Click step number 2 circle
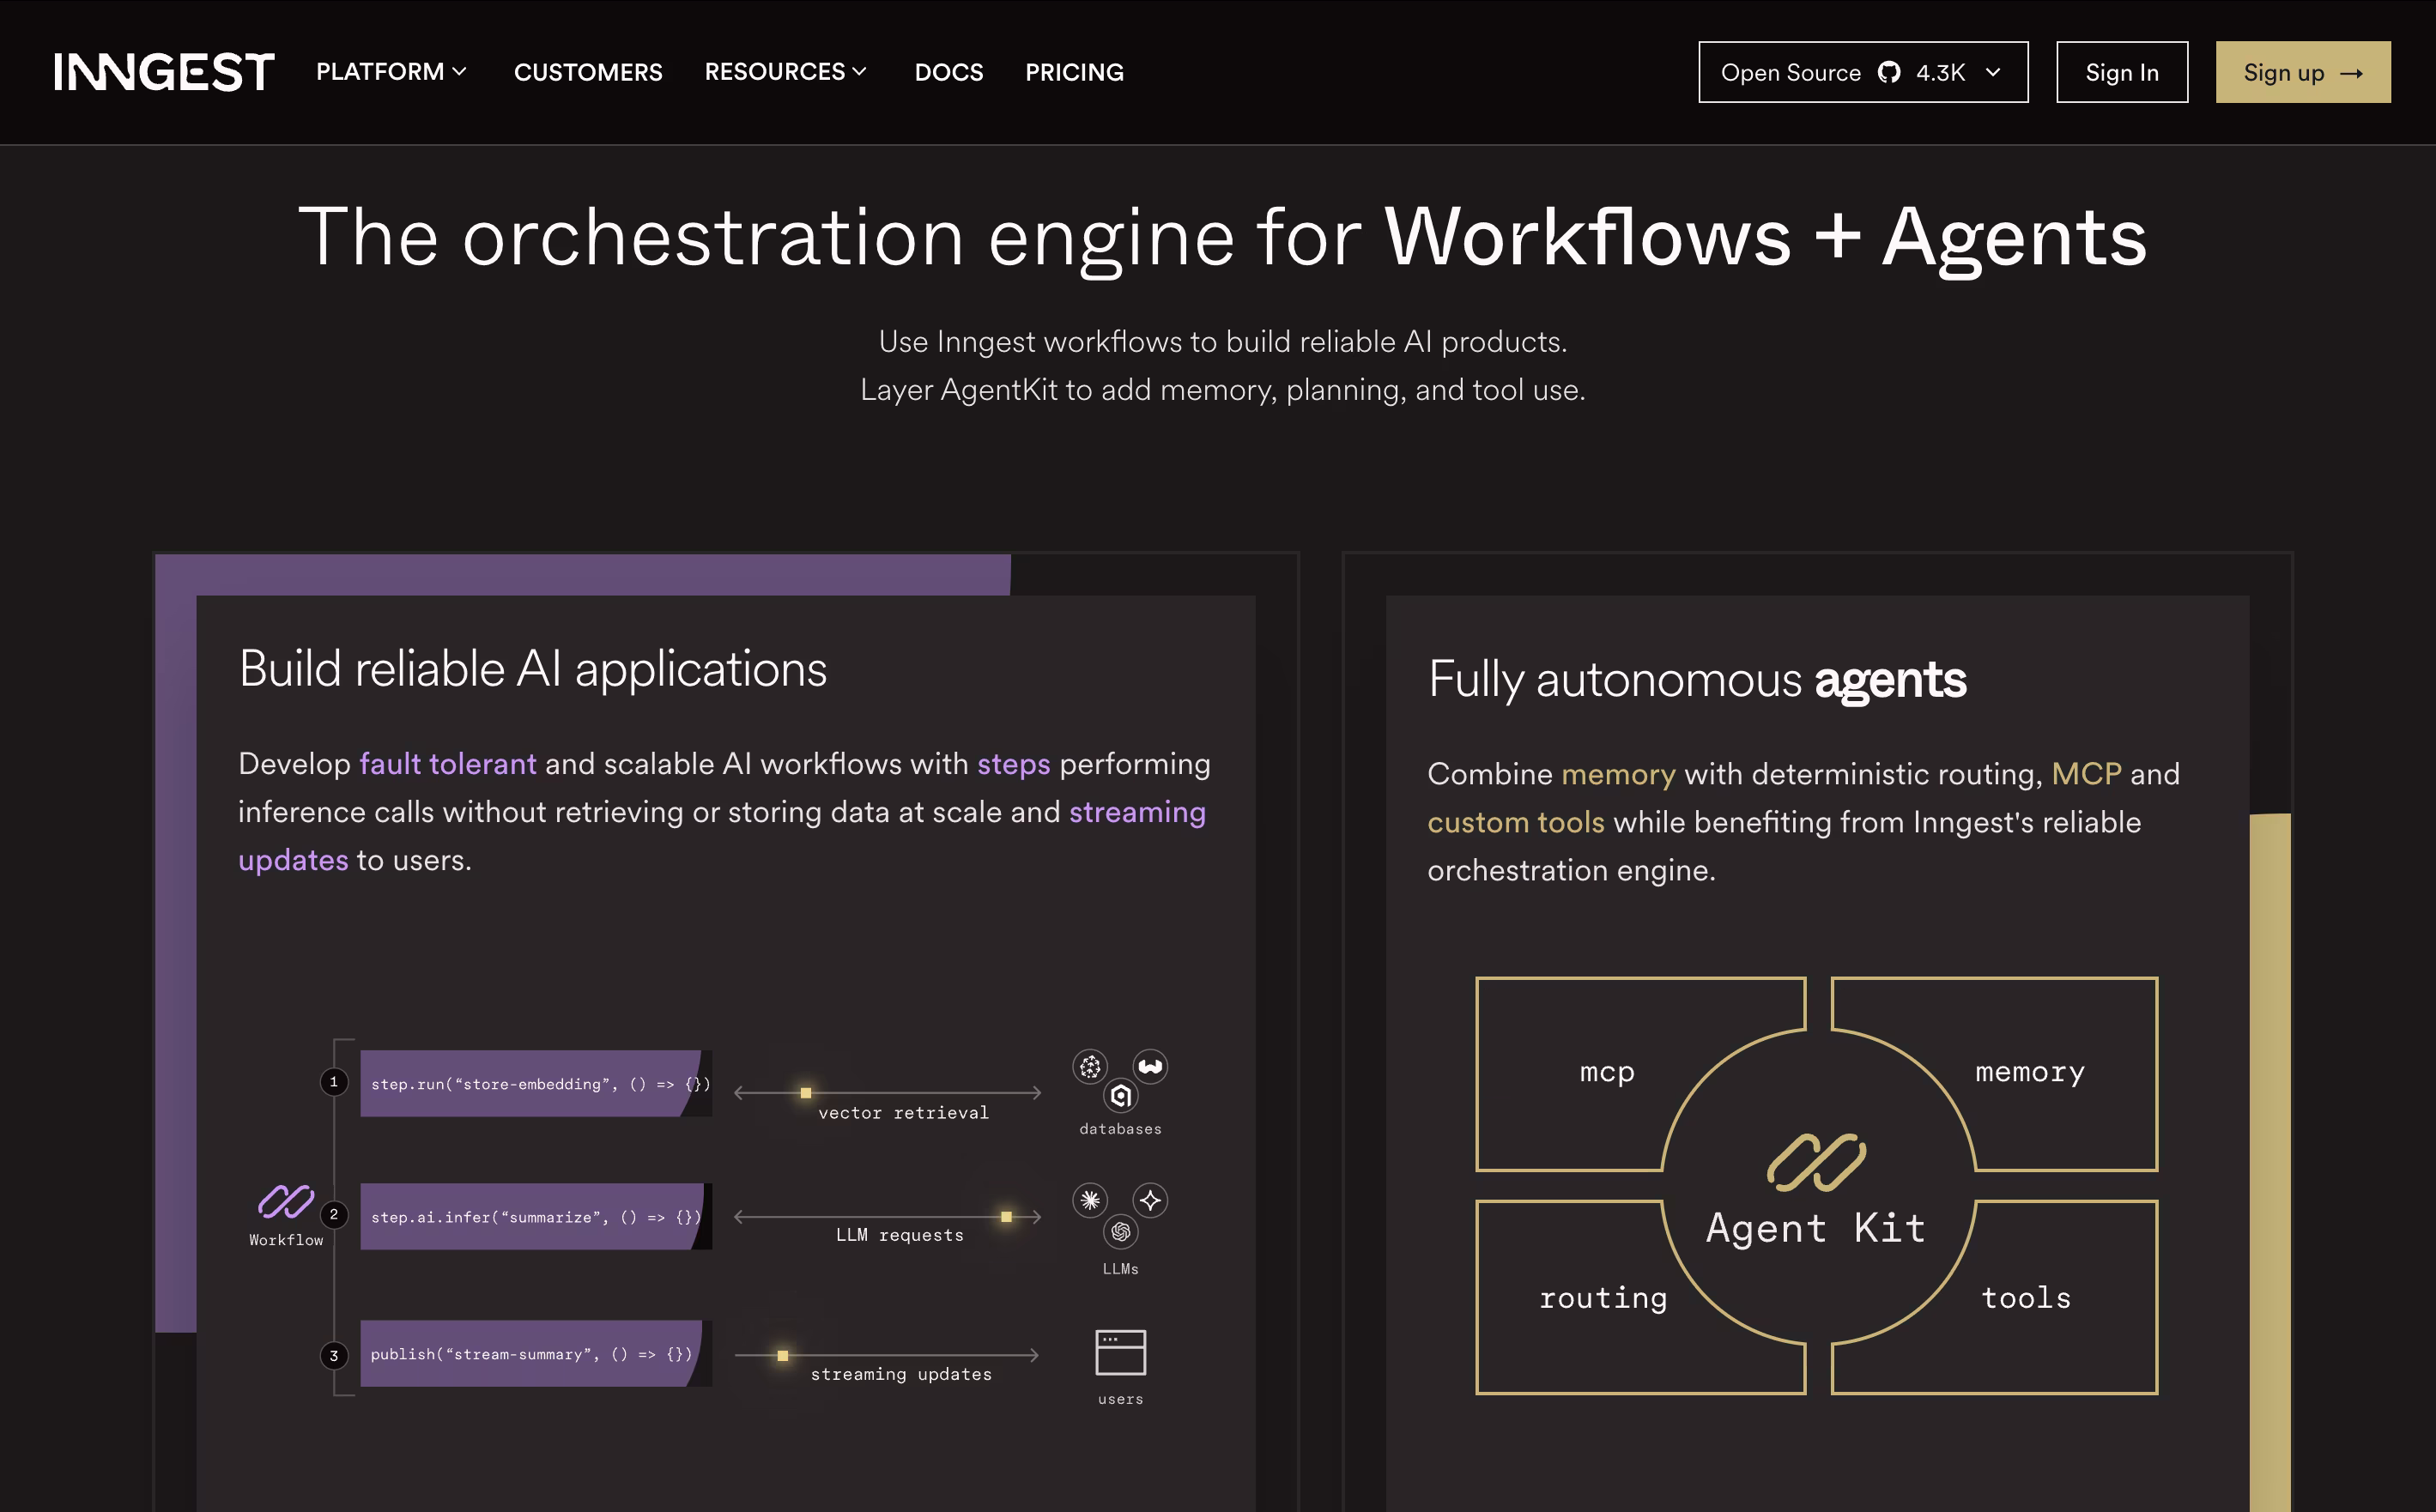 [x=334, y=1215]
